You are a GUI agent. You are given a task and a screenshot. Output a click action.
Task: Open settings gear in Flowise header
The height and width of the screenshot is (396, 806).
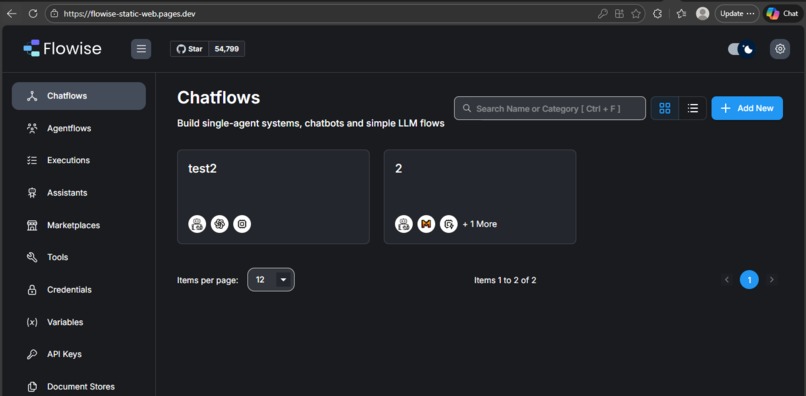pos(780,49)
